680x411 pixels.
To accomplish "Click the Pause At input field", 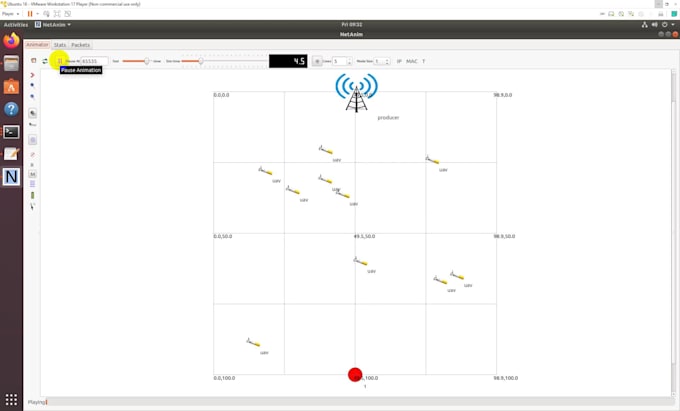I will click(x=95, y=61).
